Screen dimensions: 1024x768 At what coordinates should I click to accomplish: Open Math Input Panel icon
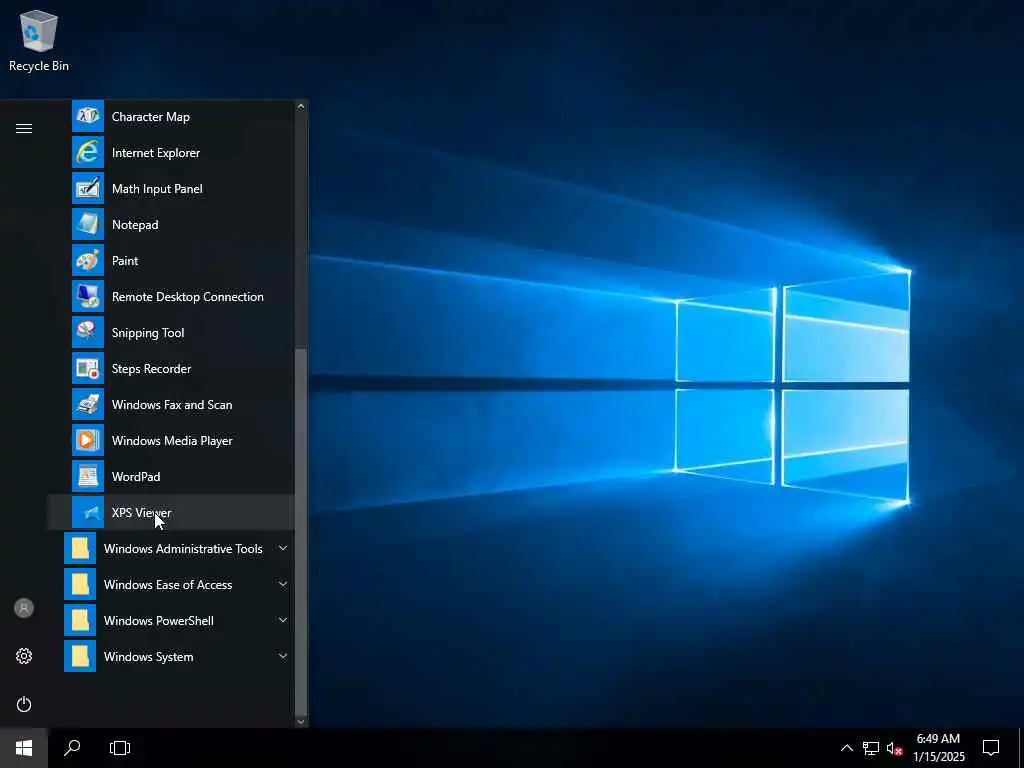tap(88, 188)
